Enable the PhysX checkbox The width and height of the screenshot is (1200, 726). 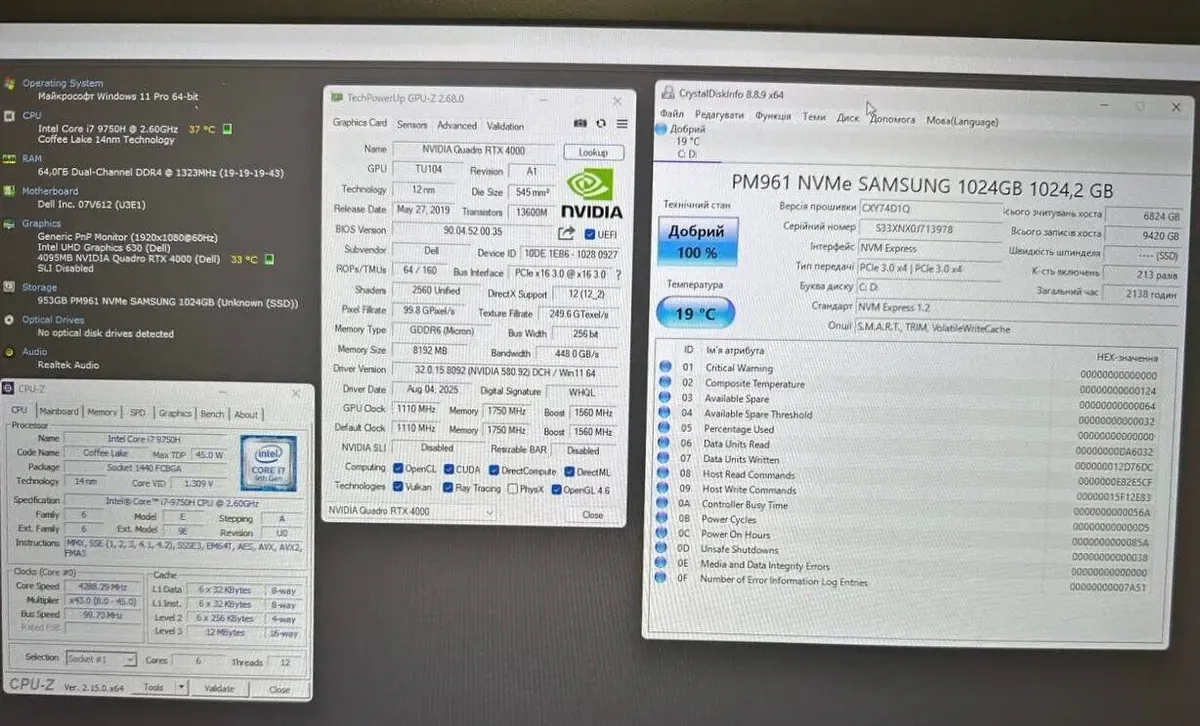tap(513, 488)
